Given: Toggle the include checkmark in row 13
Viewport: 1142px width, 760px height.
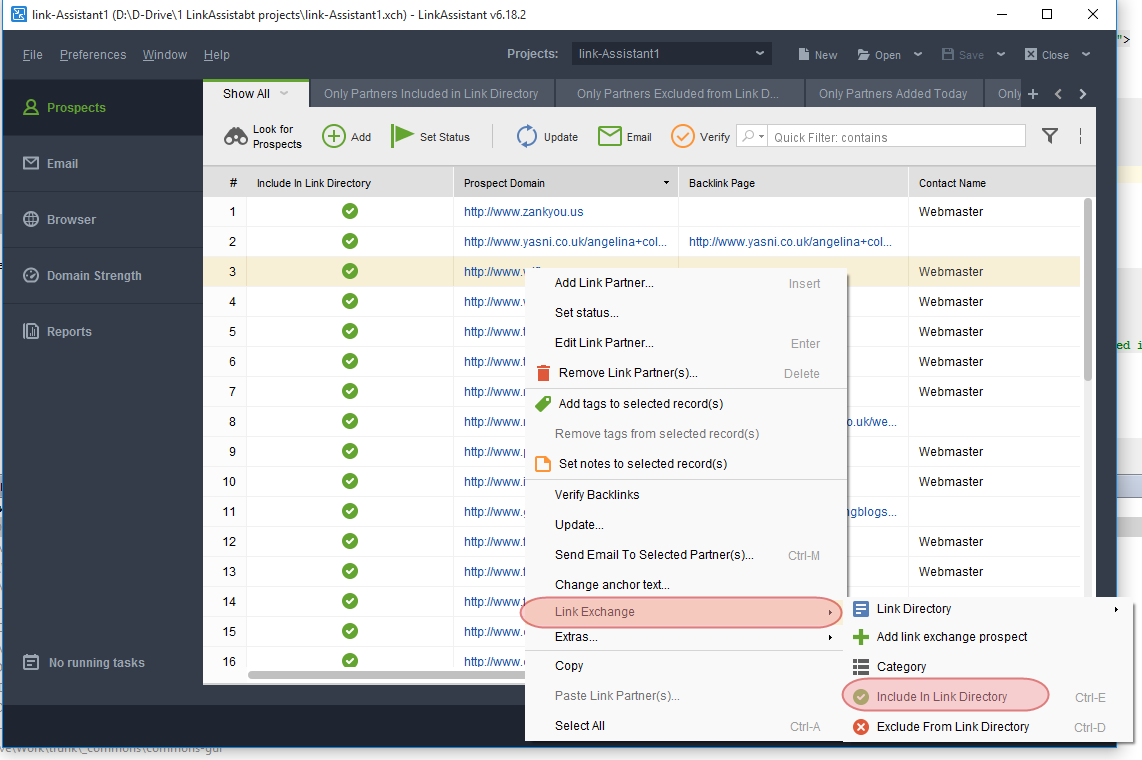Looking at the screenshot, I should (350, 571).
